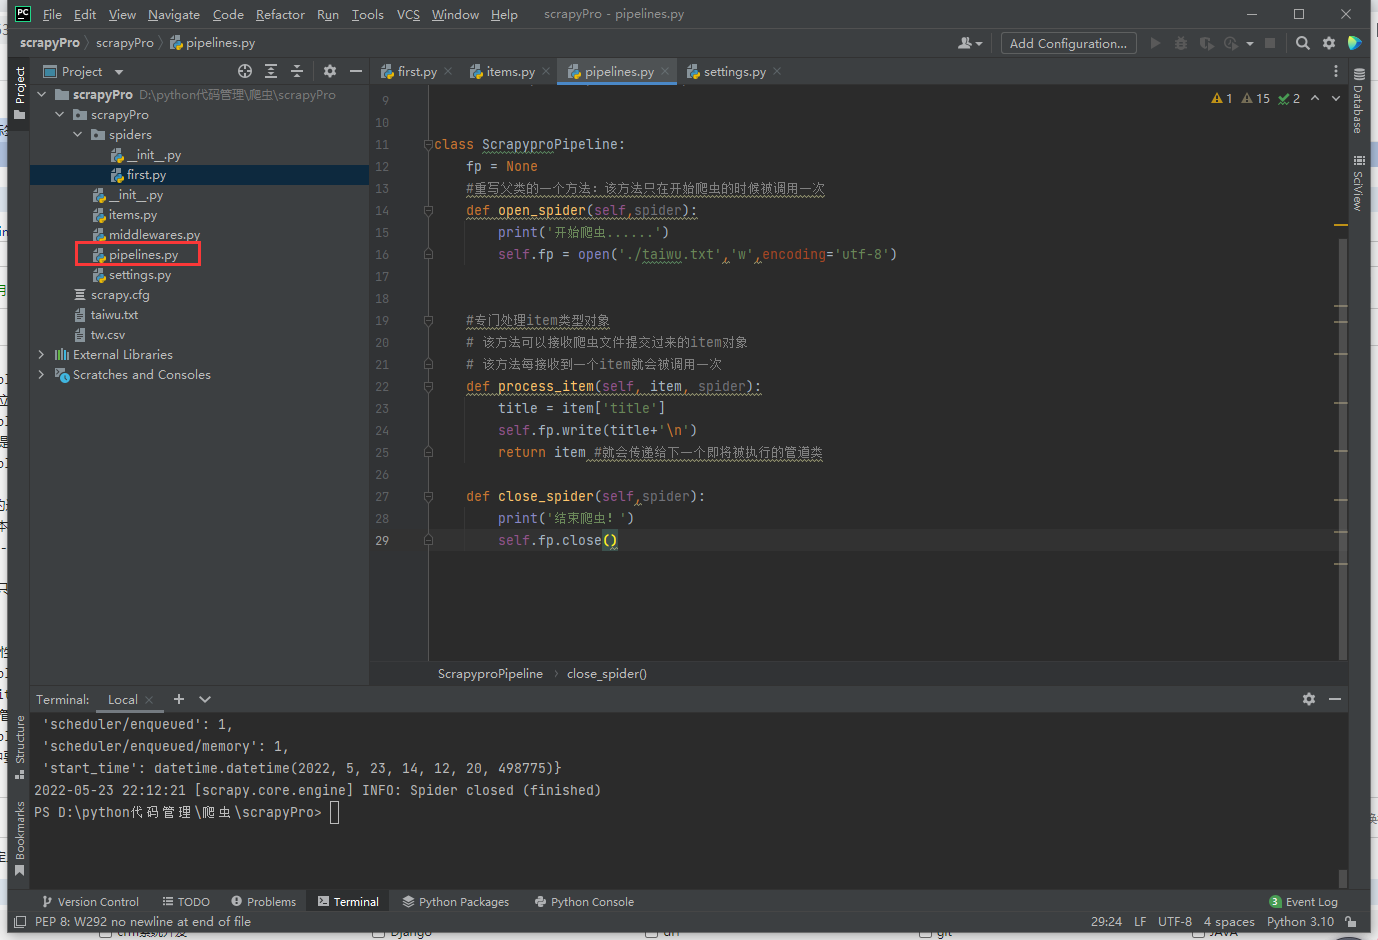This screenshot has width=1378, height=940.
Task: Toggle the Bookmarks tool window sidebar button
Action: (19, 838)
